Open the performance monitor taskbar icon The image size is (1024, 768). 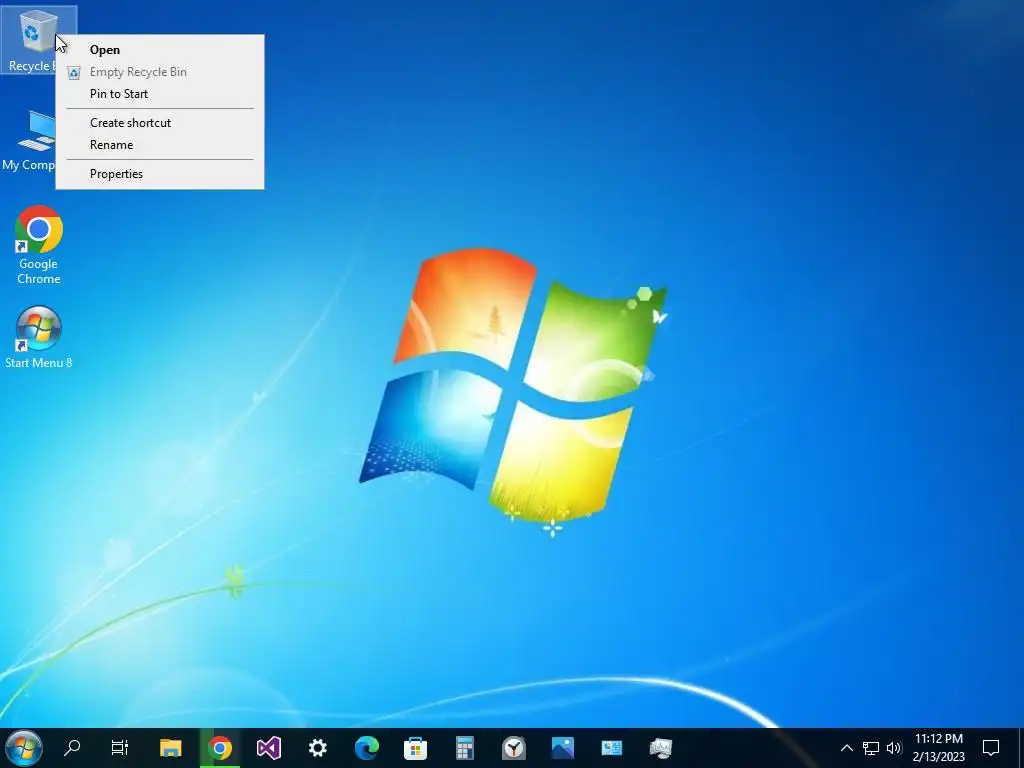(x=660, y=748)
